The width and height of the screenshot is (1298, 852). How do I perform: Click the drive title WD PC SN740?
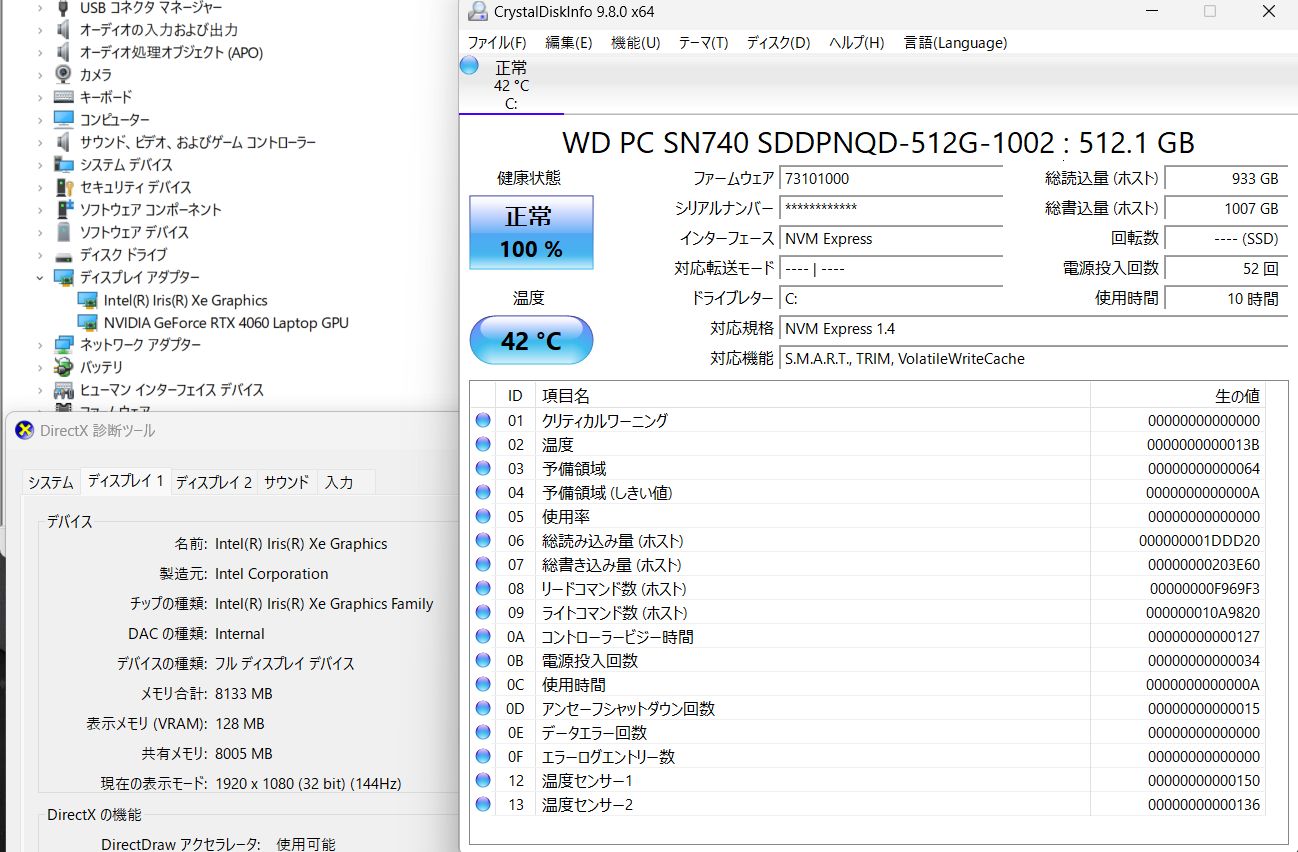tap(878, 142)
